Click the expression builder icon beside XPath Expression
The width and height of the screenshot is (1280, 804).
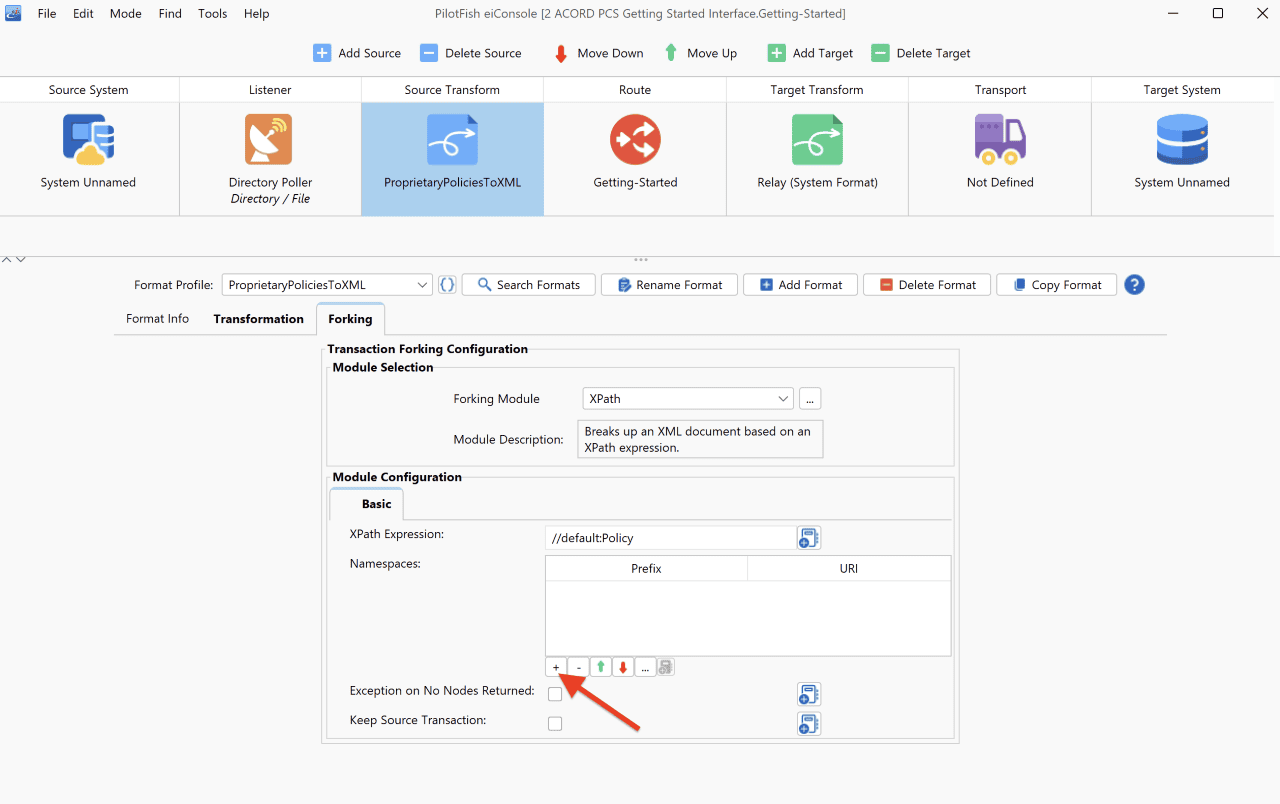point(809,538)
